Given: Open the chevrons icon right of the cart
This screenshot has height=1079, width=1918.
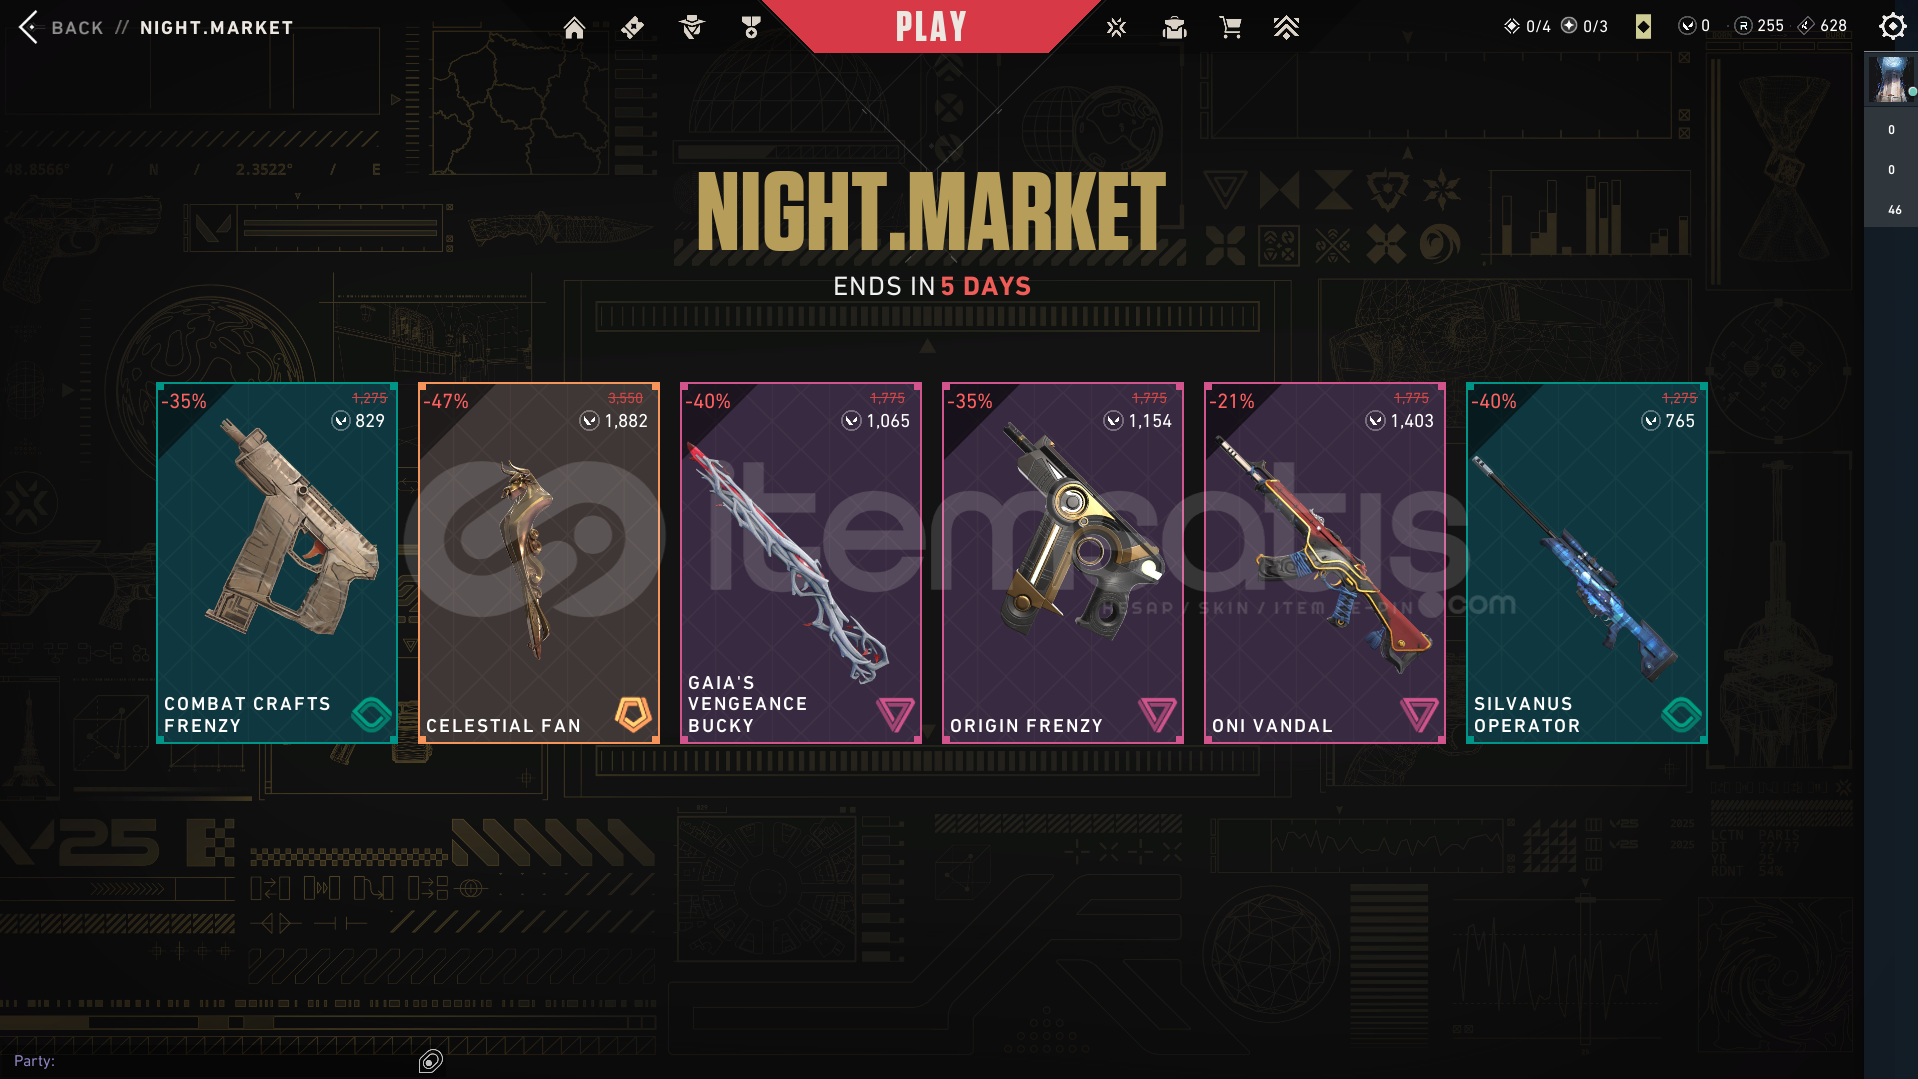Looking at the screenshot, I should pyautogui.click(x=1286, y=28).
